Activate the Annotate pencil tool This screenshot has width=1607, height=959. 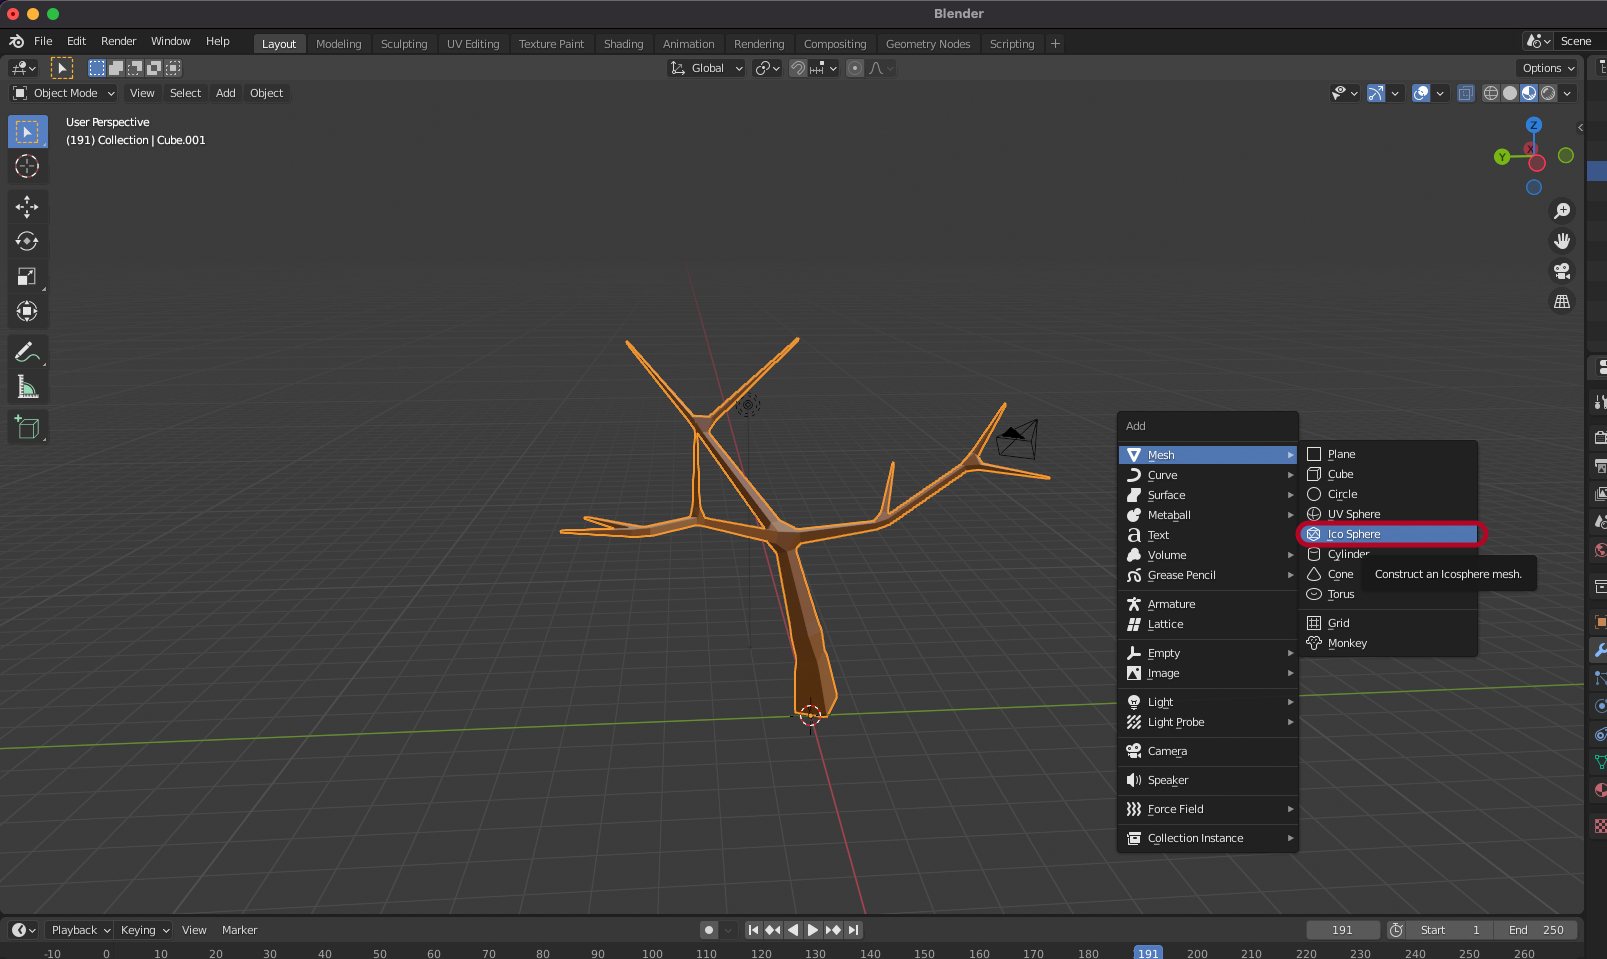tap(27, 352)
